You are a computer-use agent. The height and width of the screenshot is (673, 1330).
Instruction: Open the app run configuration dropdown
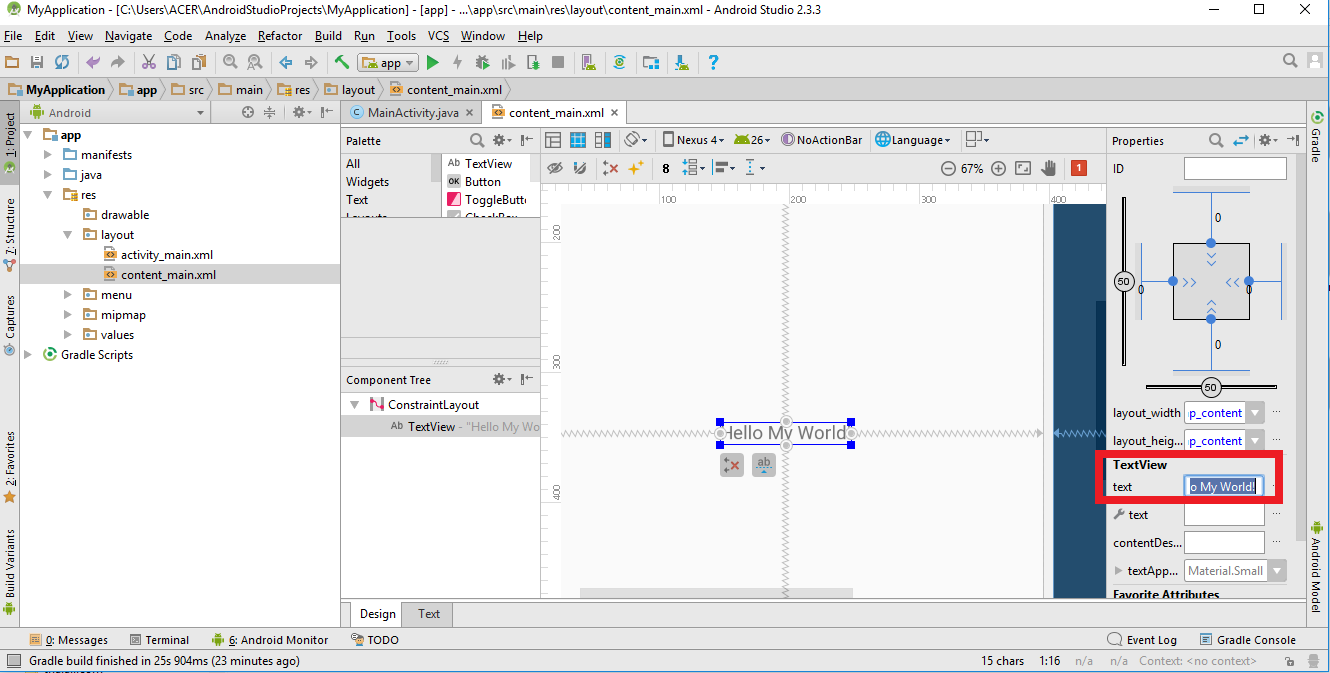click(x=389, y=62)
